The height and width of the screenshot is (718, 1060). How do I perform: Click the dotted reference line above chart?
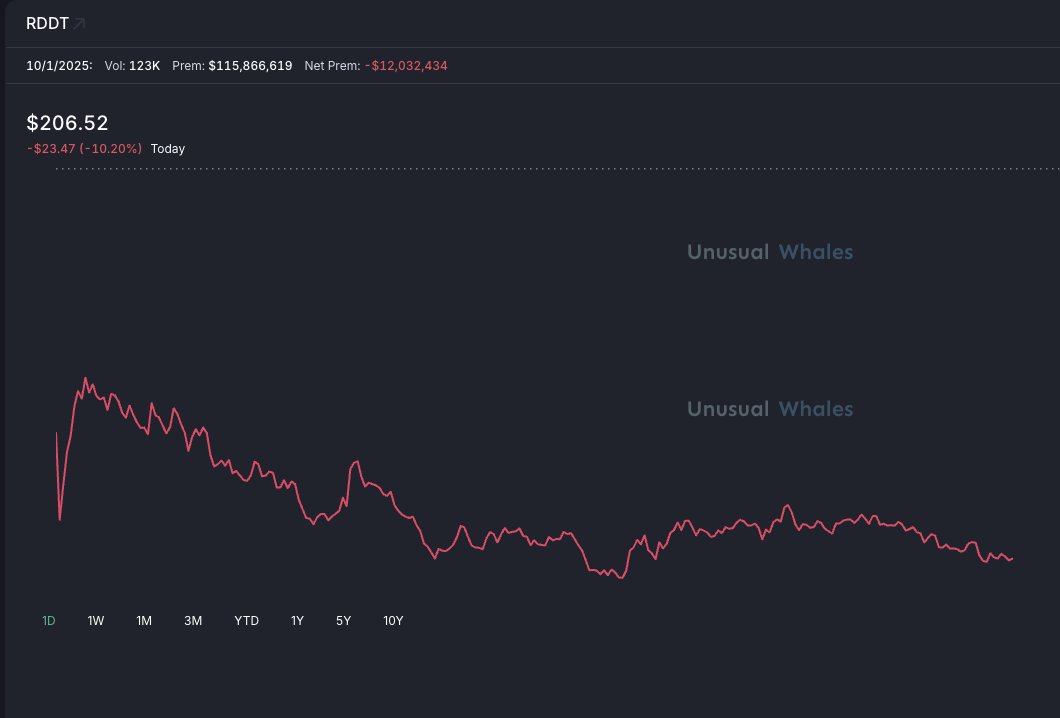point(550,169)
